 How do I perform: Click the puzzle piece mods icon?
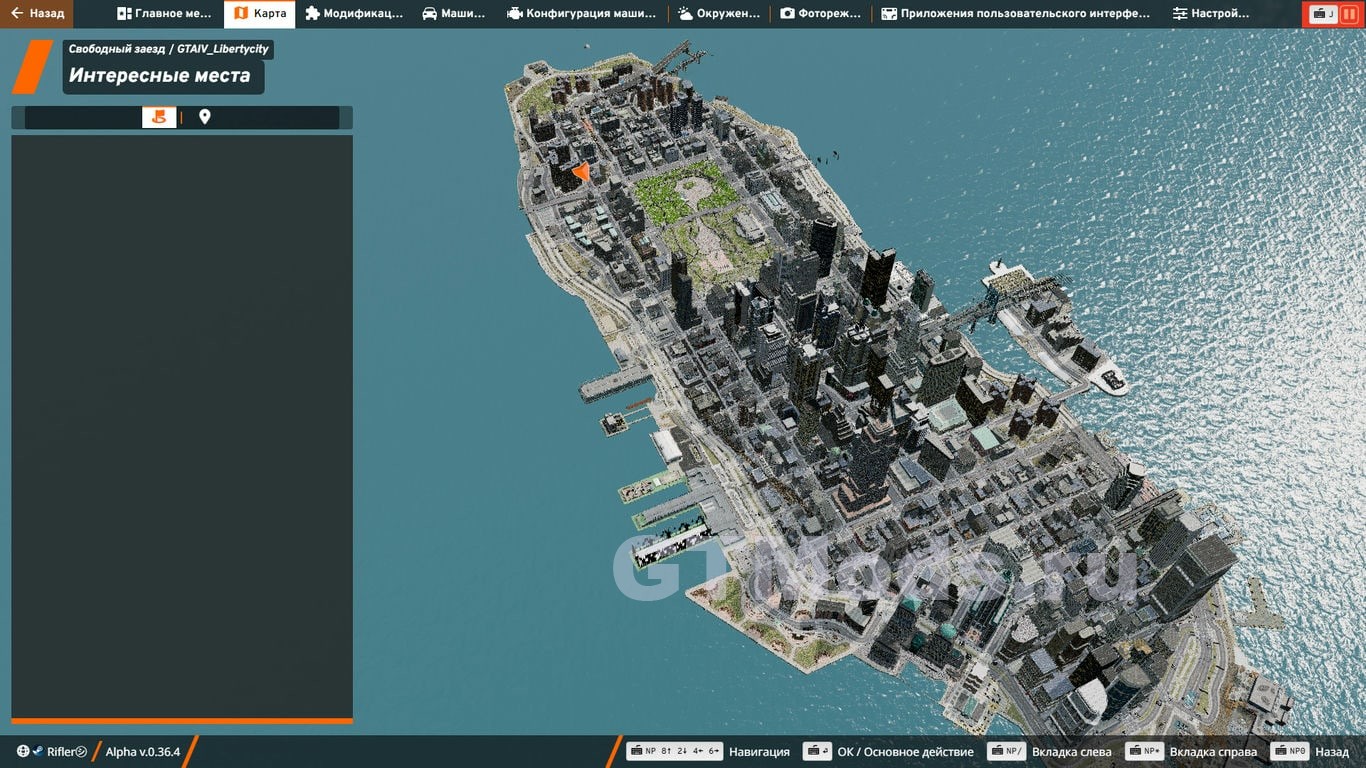(x=313, y=14)
